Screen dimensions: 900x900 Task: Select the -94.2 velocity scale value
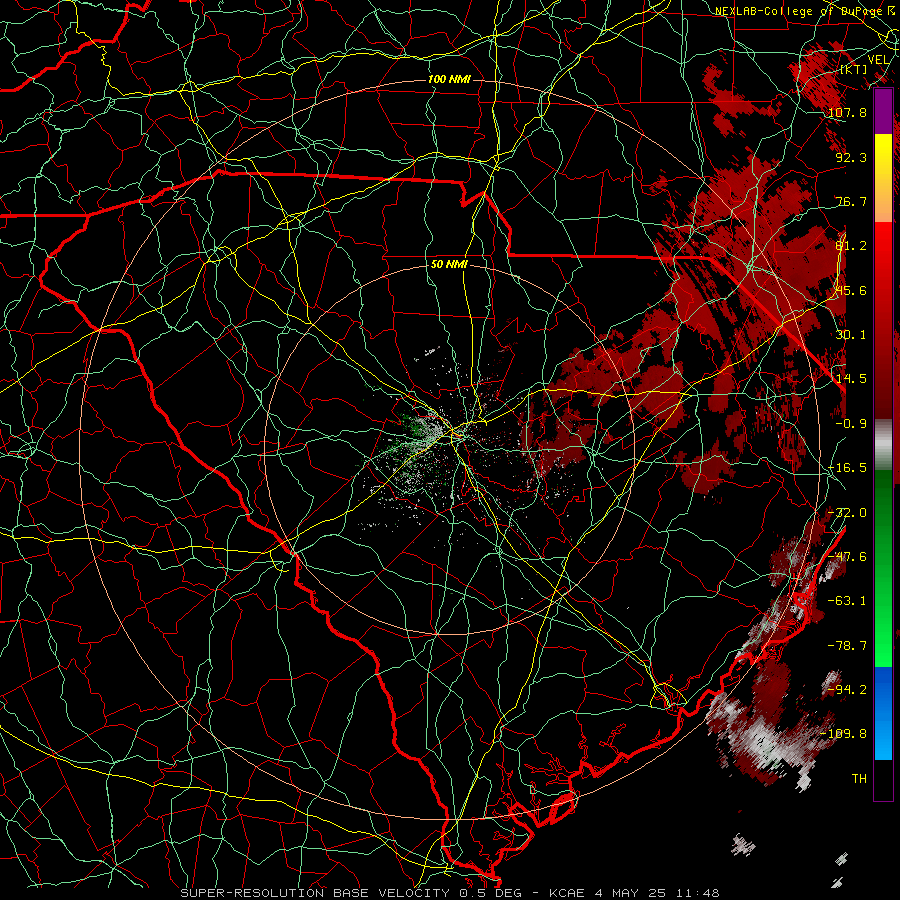coord(847,689)
